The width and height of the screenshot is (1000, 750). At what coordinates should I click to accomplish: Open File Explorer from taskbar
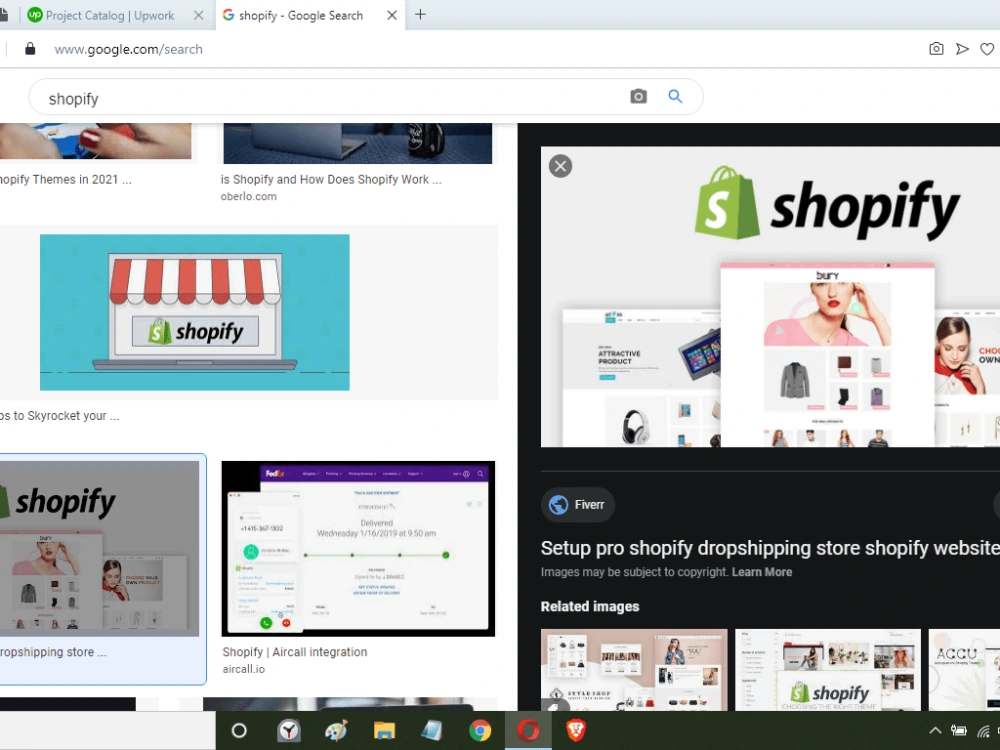(384, 730)
